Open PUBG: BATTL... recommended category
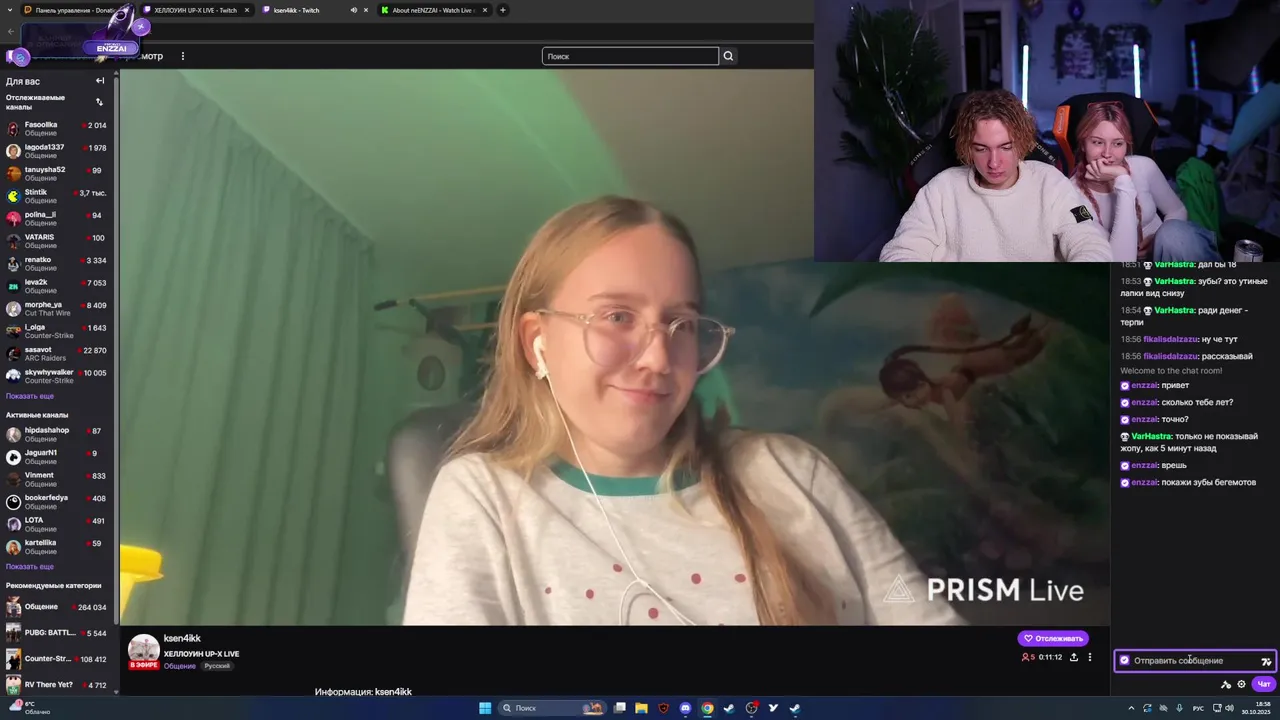Screen dimensions: 1280x720 coord(56,633)
